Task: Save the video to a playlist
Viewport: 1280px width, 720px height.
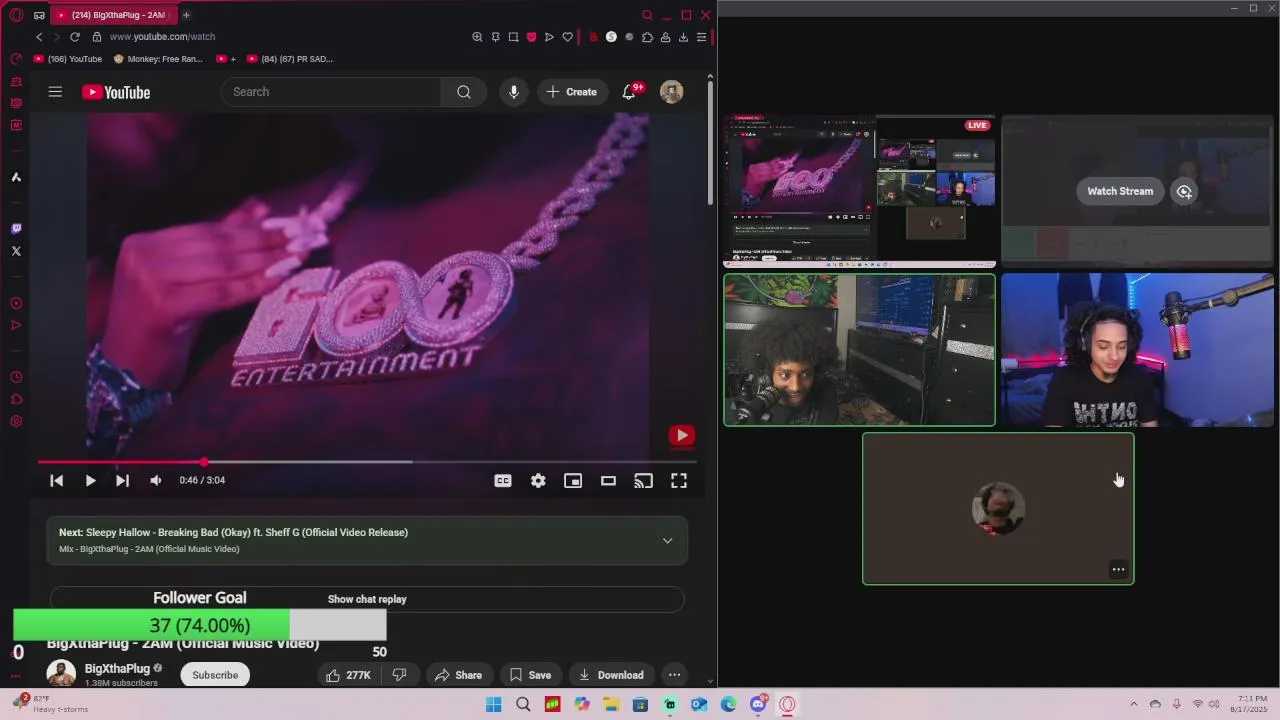Action: pyautogui.click(x=530, y=675)
